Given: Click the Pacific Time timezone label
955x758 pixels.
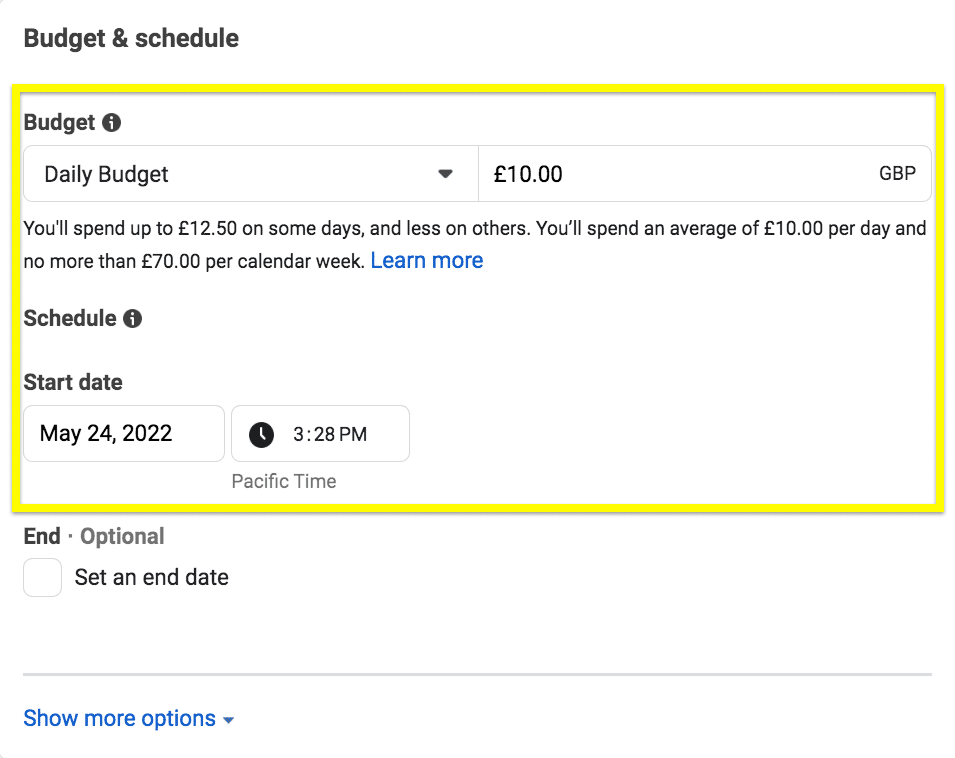Looking at the screenshot, I should pyautogui.click(x=284, y=481).
